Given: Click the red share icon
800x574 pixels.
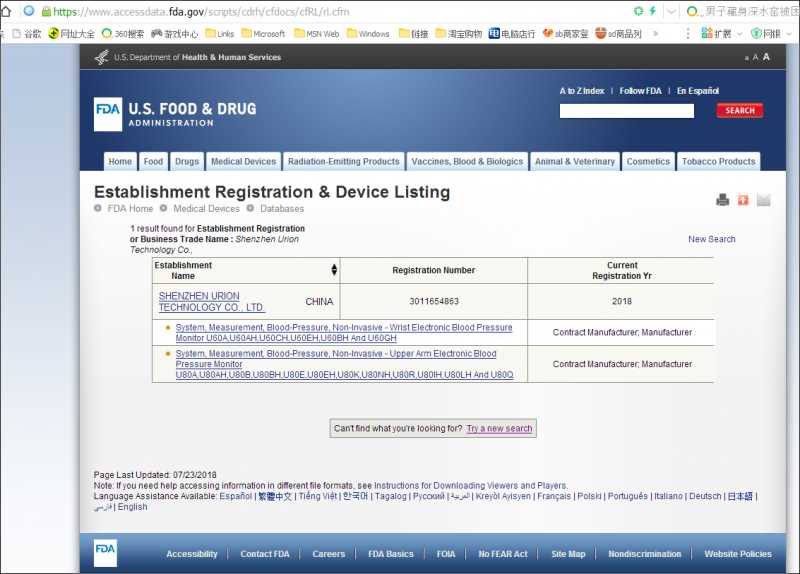Looking at the screenshot, I should coord(743,200).
